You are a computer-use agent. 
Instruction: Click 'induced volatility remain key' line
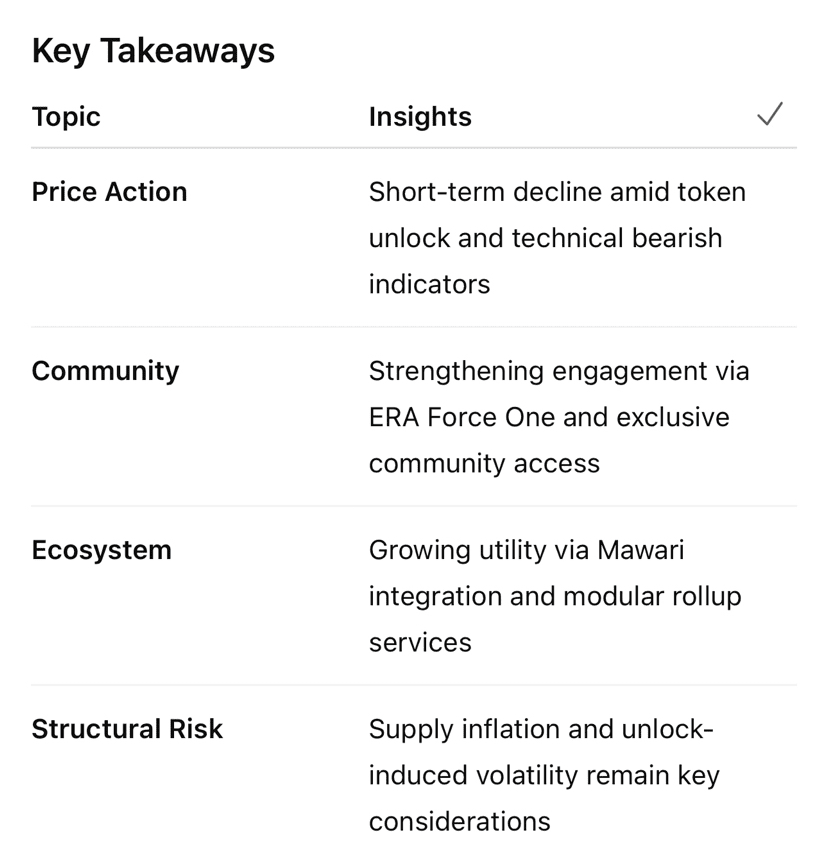click(x=544, y=776)
